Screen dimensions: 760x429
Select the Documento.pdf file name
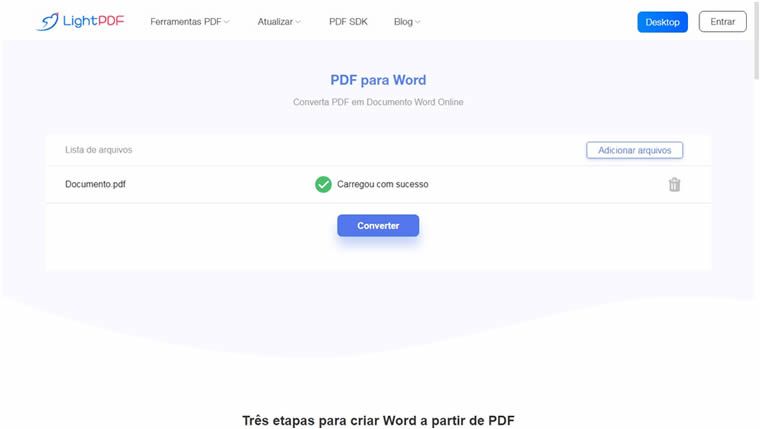tap(95, 184)
